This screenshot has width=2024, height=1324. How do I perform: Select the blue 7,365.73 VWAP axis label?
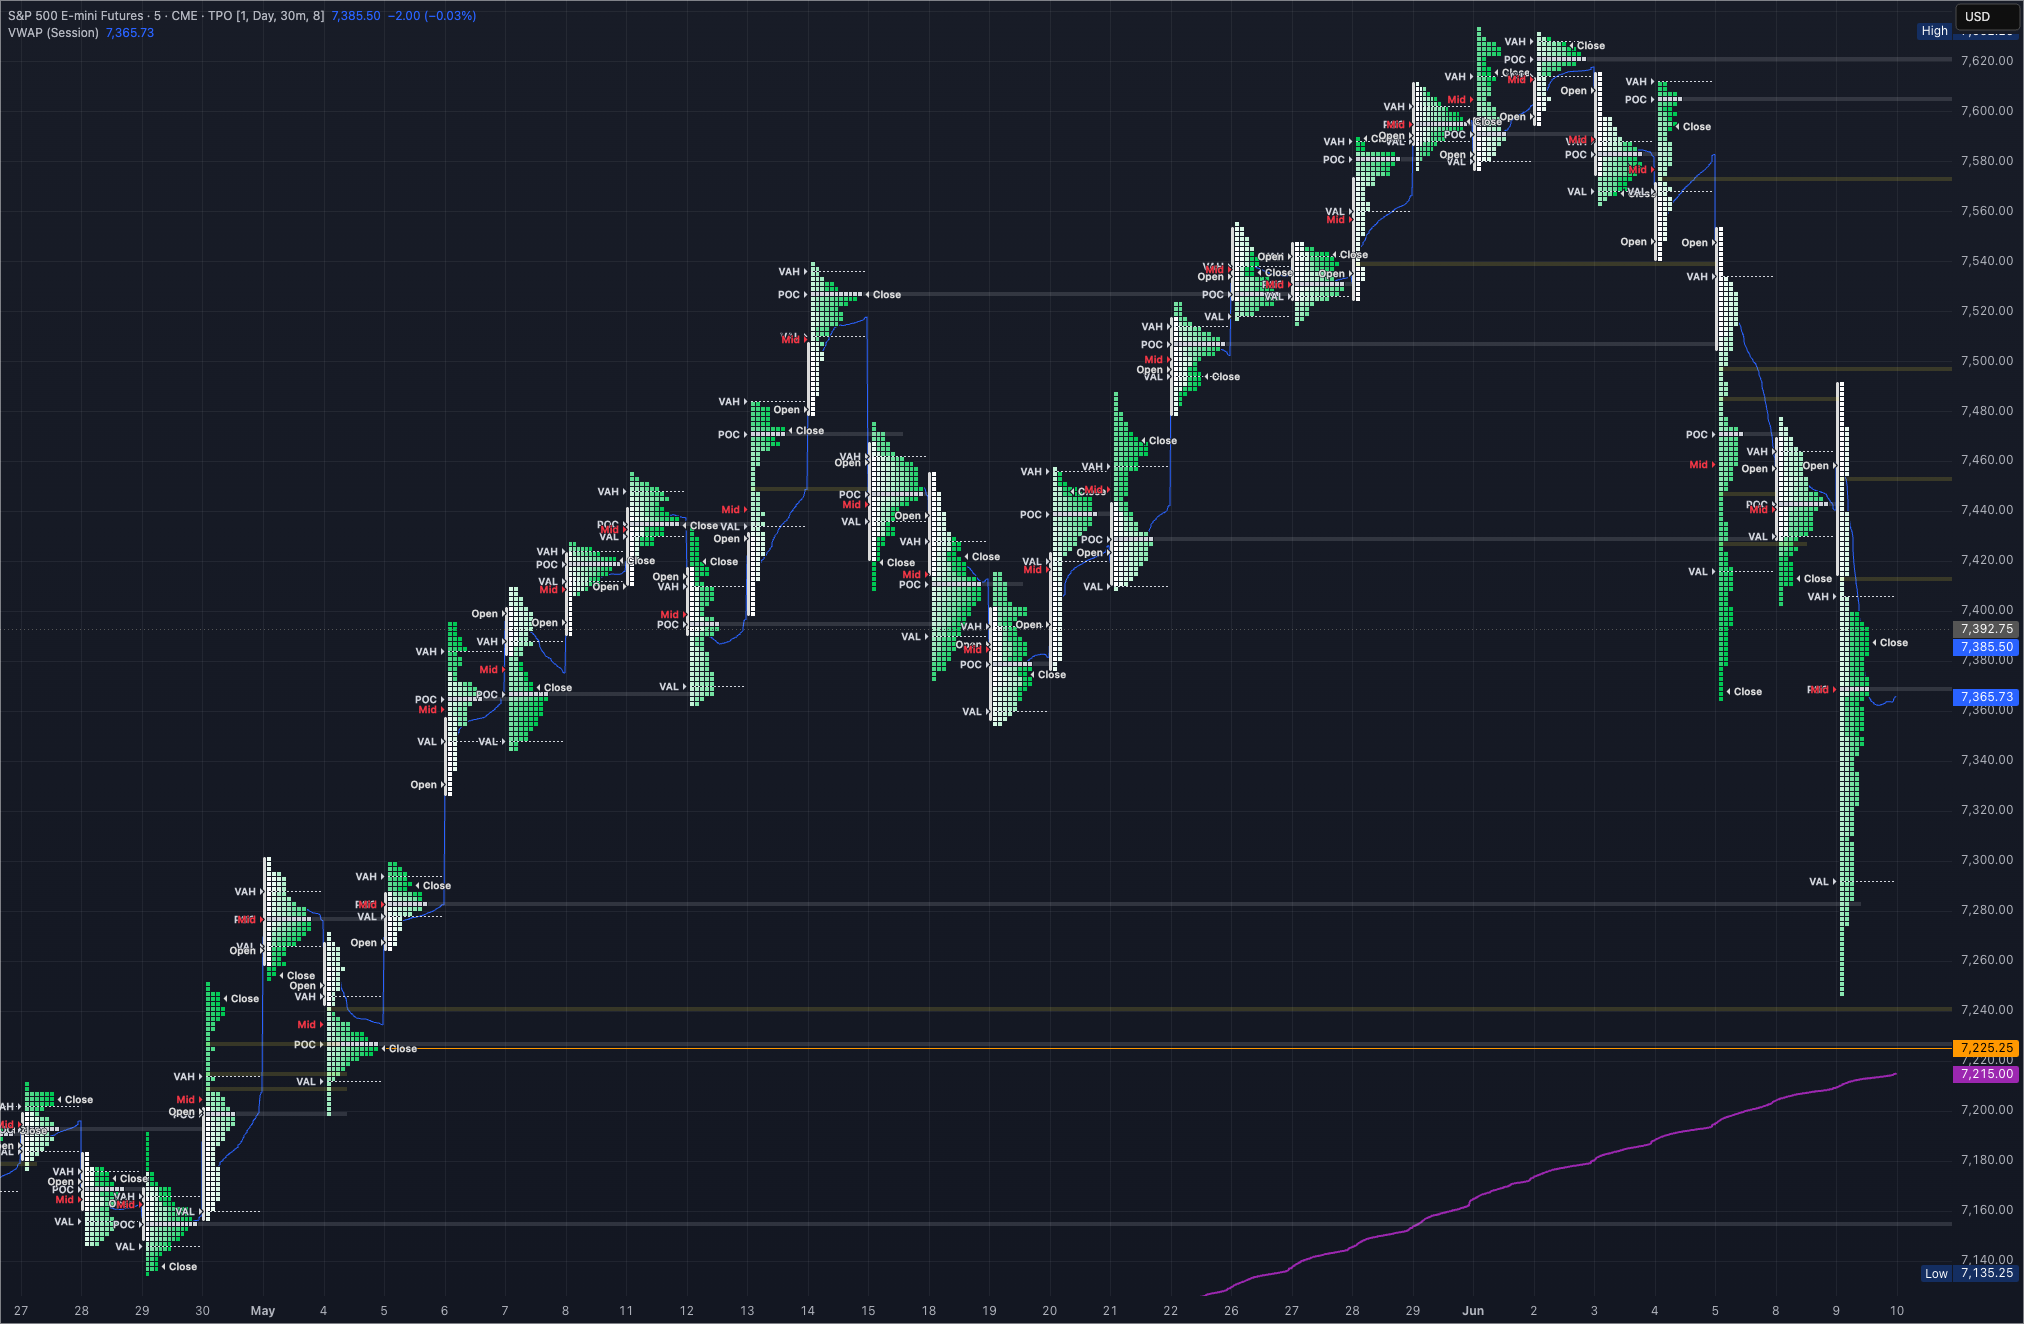coord(1987,697)
